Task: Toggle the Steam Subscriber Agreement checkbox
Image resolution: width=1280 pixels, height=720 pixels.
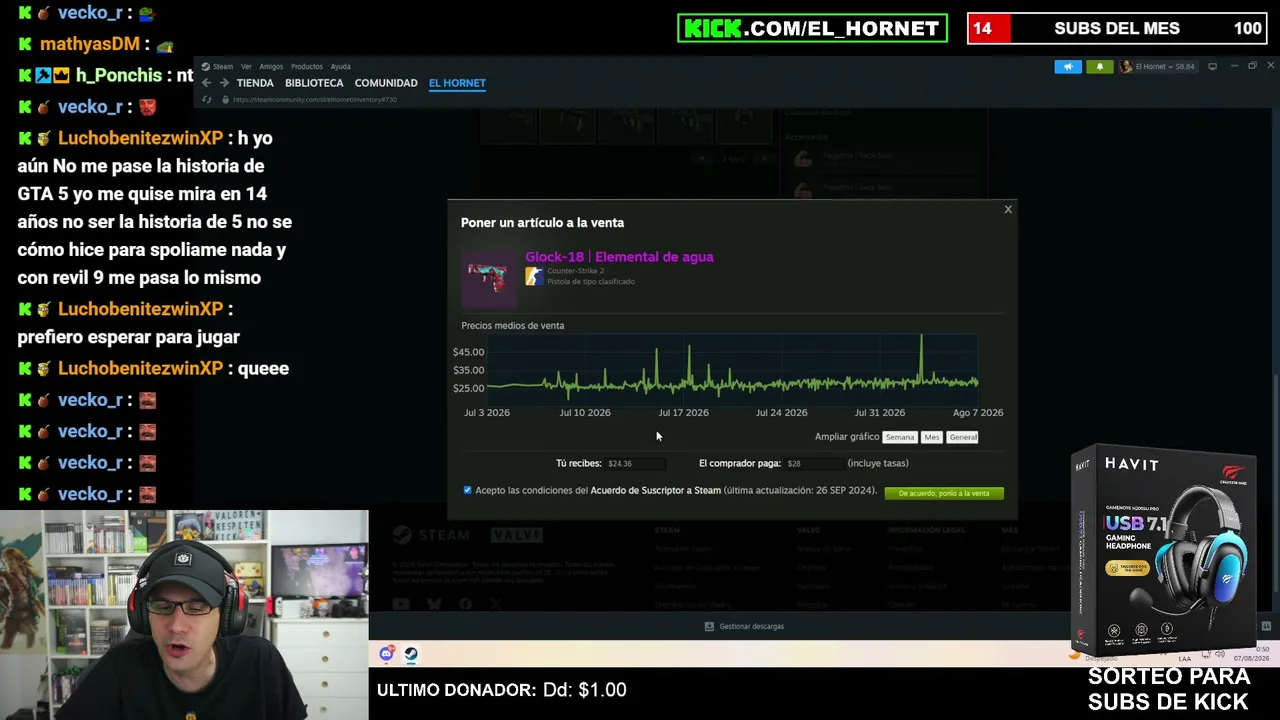Action: [x=467, y=490]
